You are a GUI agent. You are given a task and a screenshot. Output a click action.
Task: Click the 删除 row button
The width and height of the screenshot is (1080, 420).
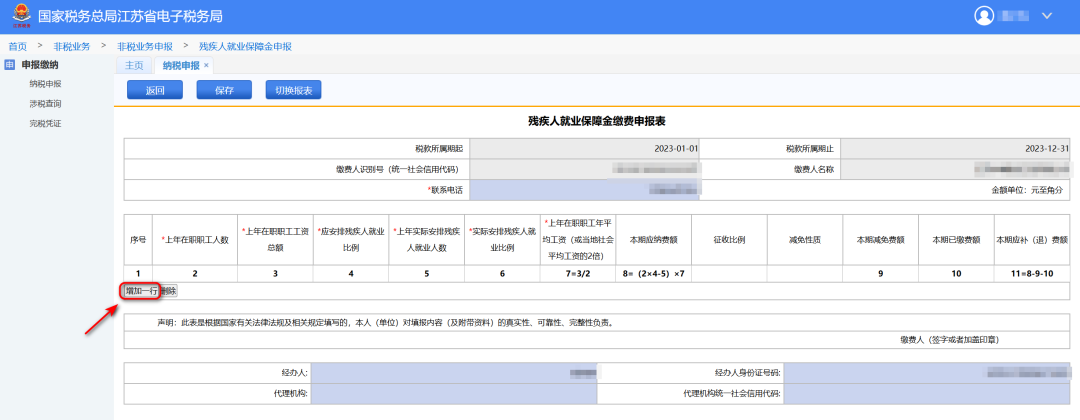(168, 291)
